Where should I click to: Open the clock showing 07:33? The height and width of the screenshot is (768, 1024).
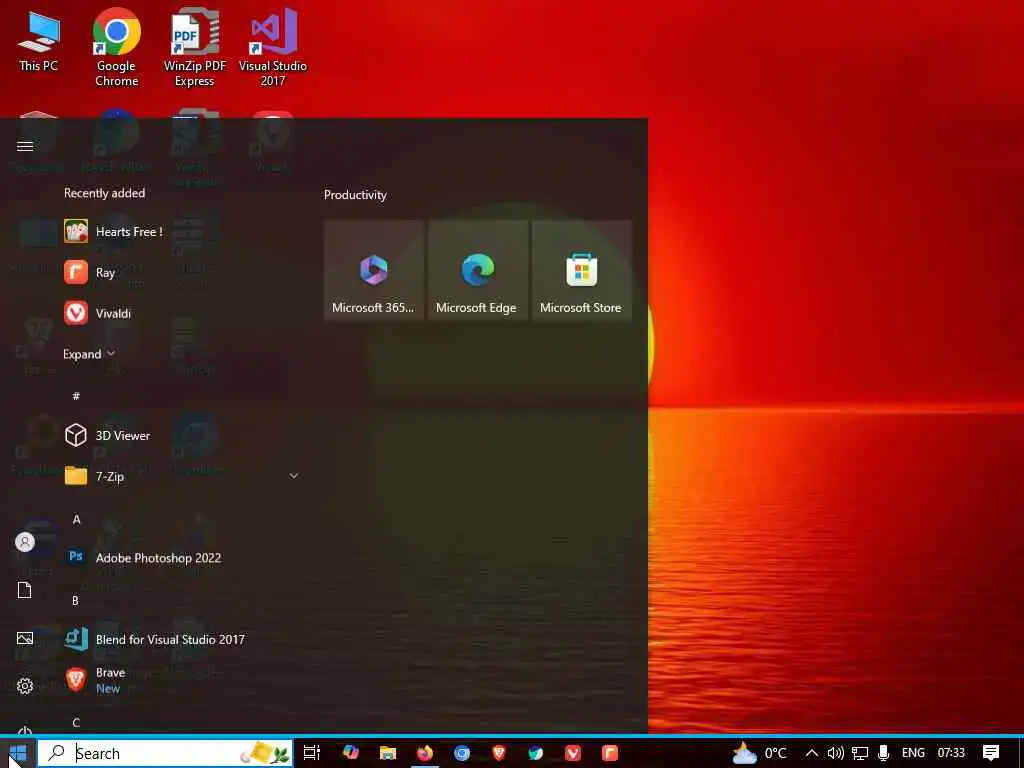[951, 753]
